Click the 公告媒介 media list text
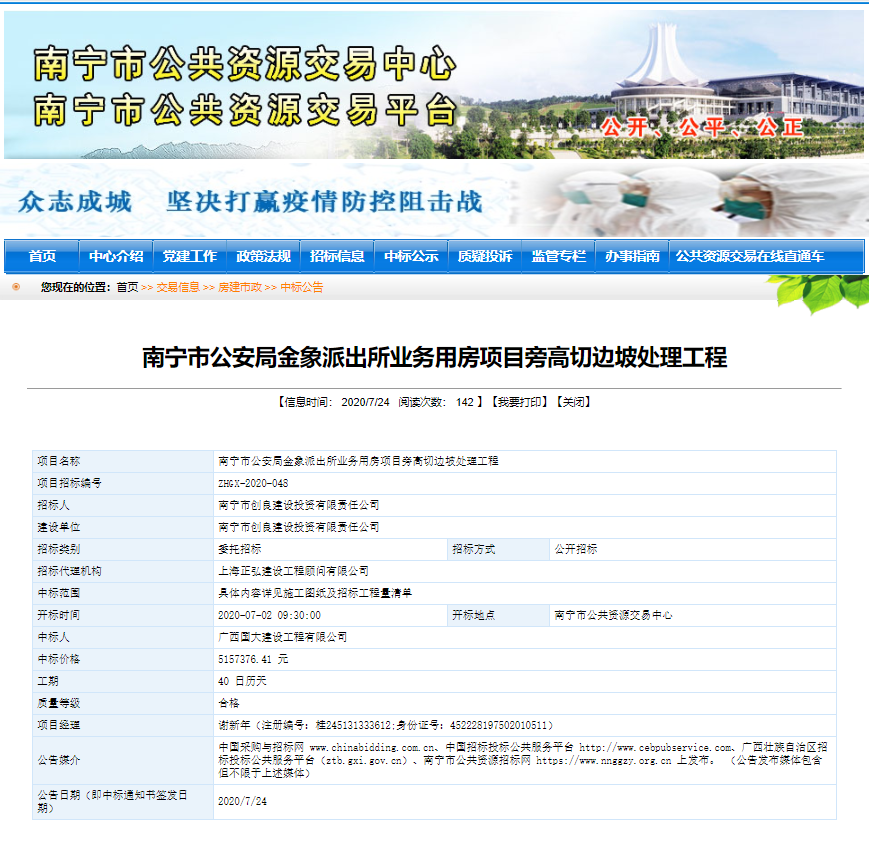869x847 pixels. (x=523, y=760)
